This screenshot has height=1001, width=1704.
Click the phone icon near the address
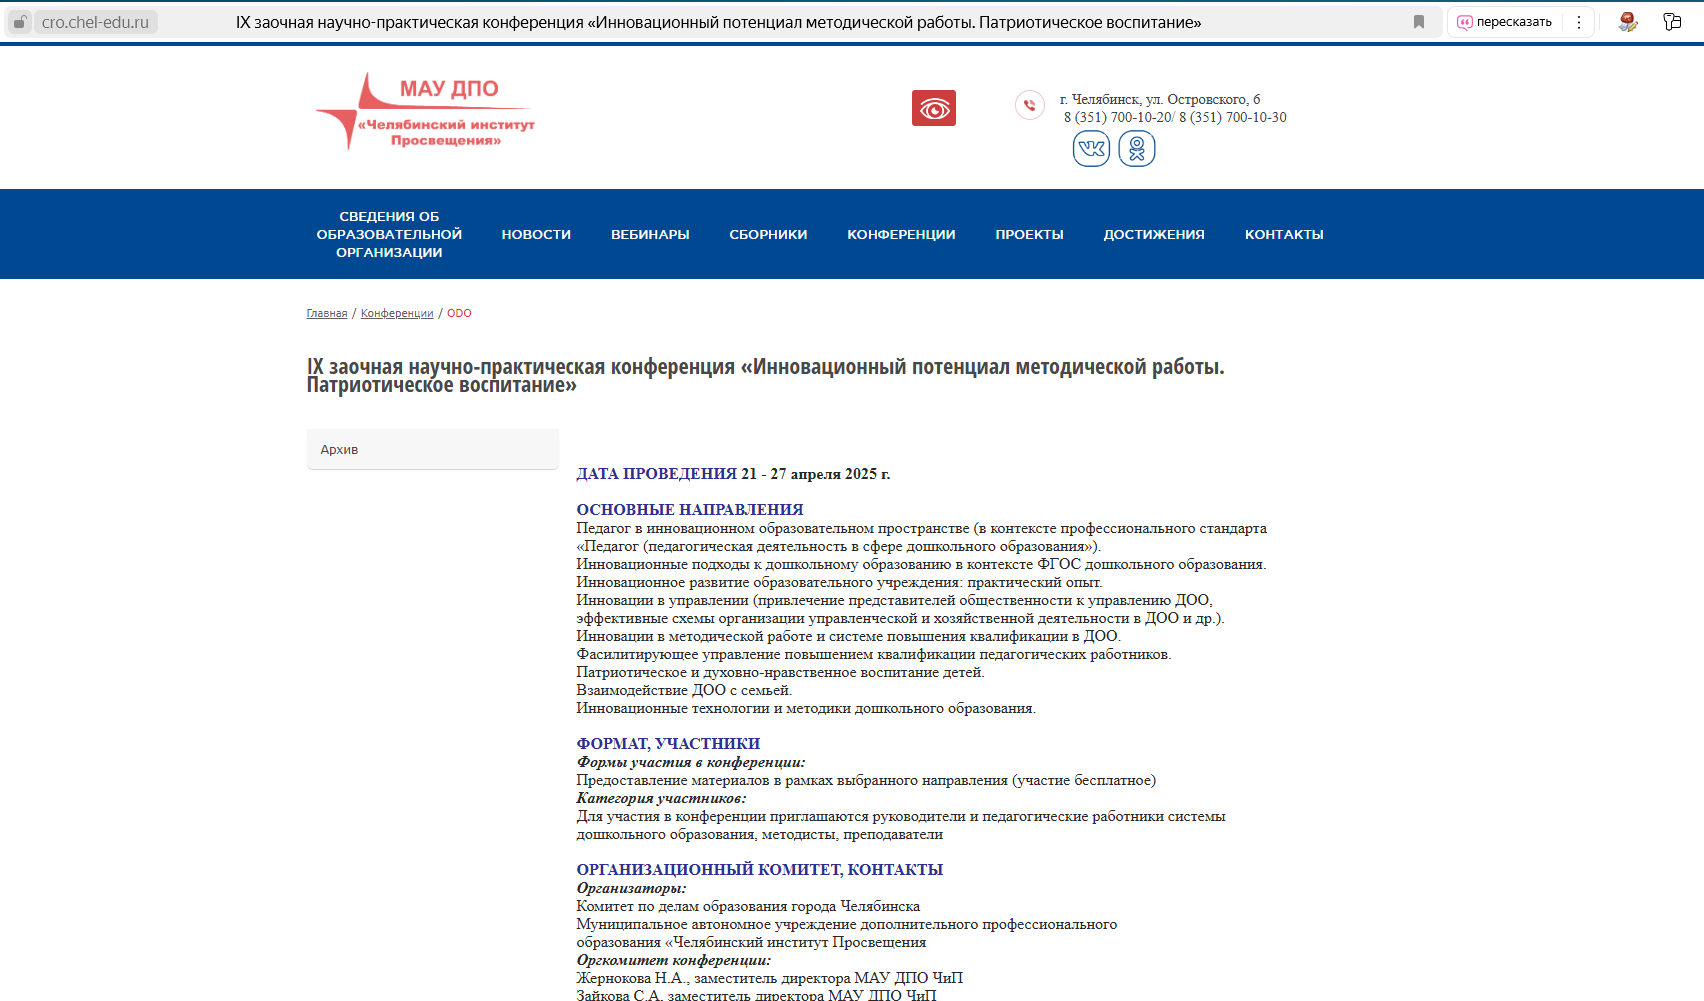pyautogui.click(x=1029, y=105)
